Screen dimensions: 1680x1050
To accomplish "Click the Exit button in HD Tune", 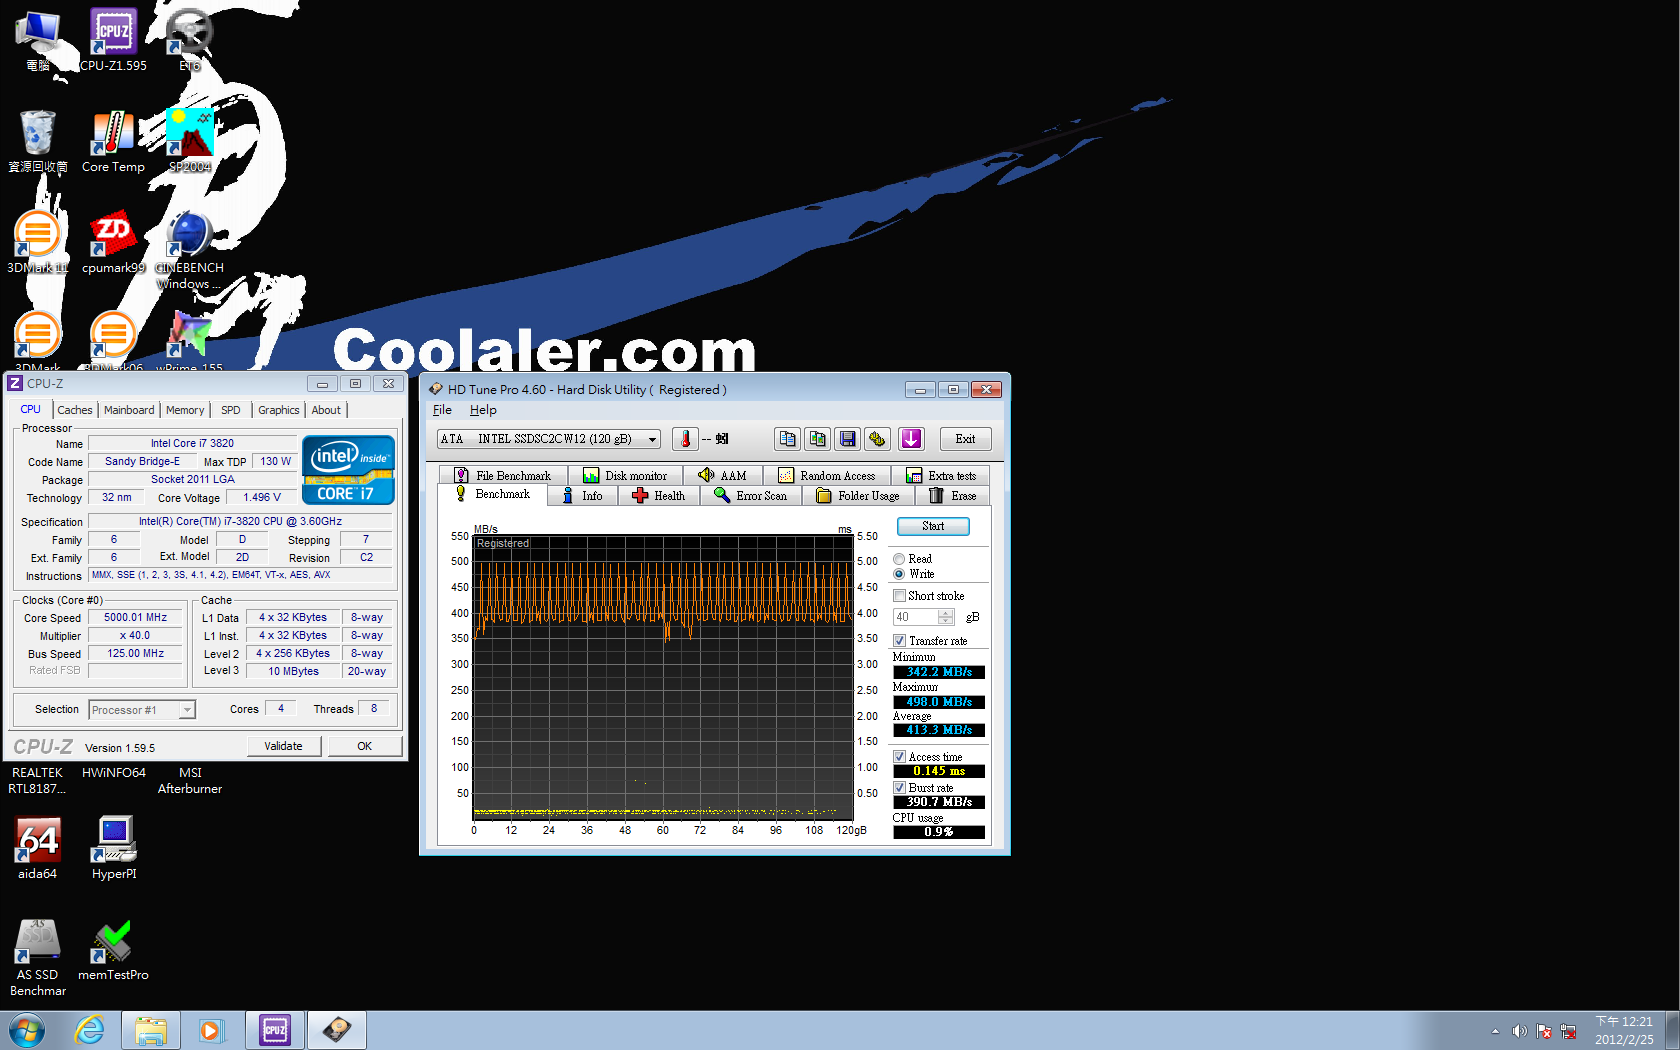I will pyautogui.click(x=965, y=439).
